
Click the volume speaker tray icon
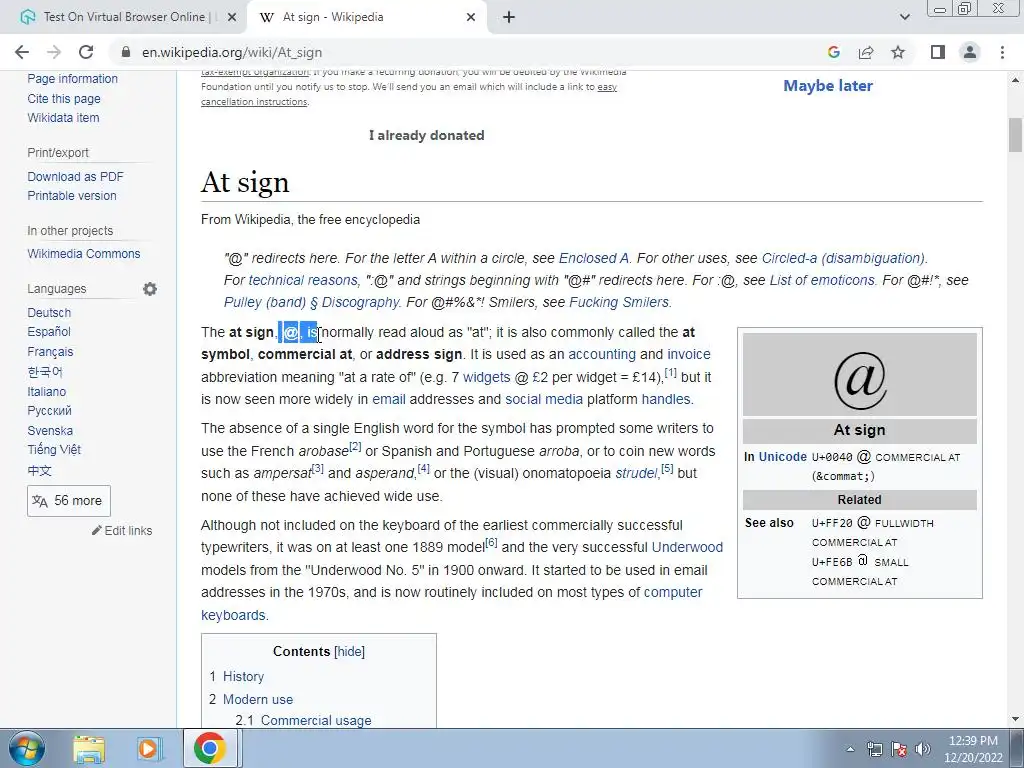coord(923,749)
